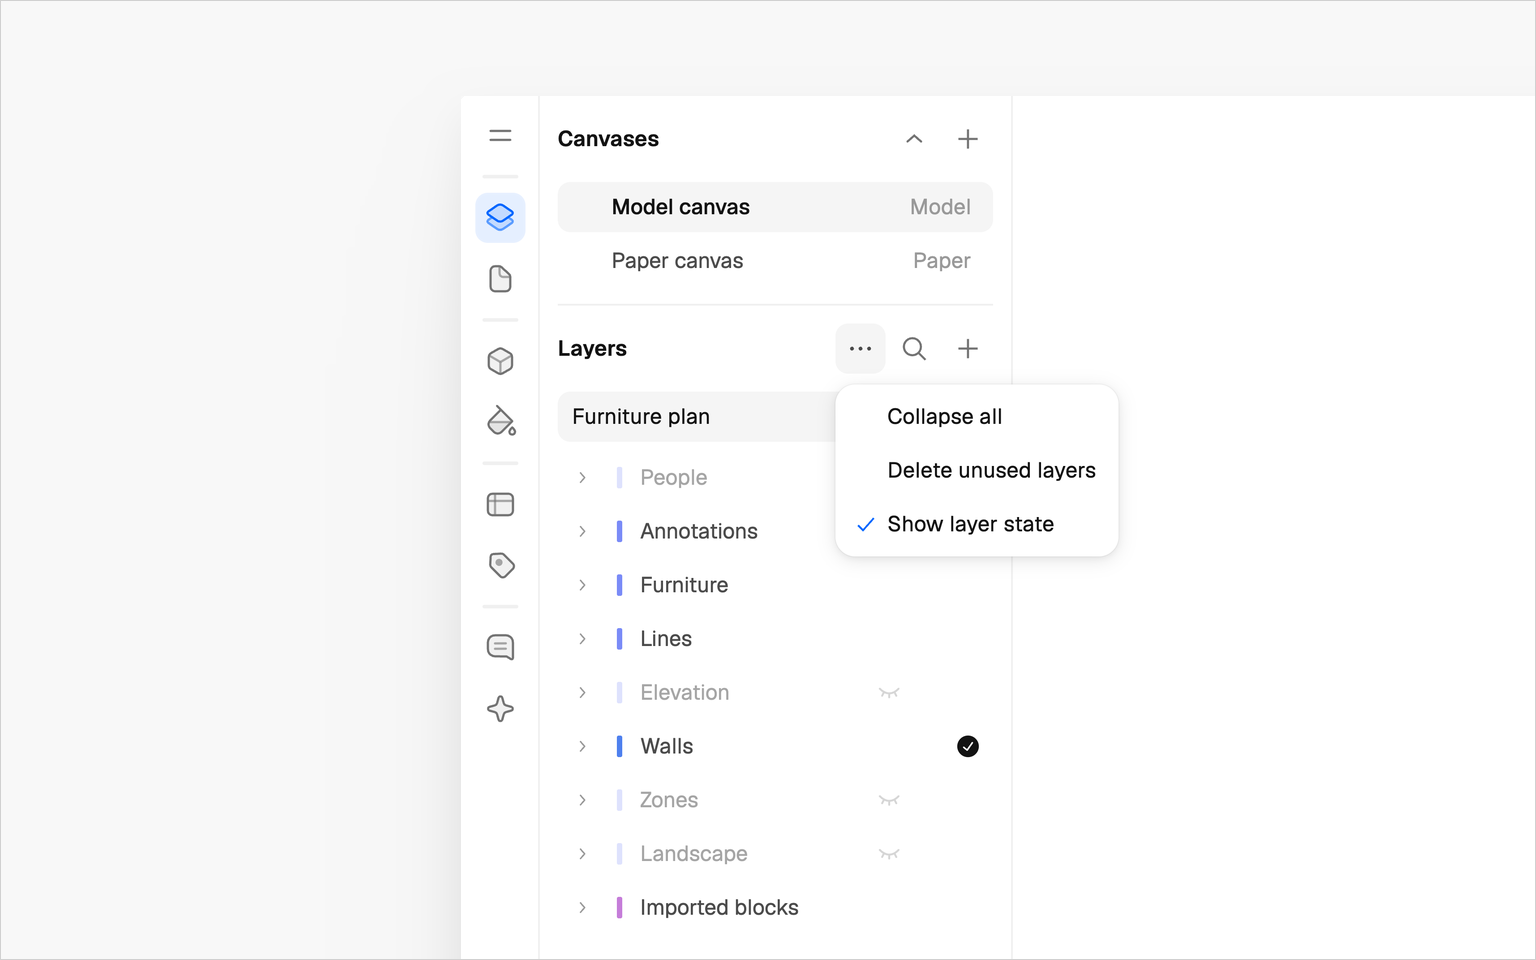1536x960 pixels.
Task: Open the table layout icon
Action: [x=500, y=504]
